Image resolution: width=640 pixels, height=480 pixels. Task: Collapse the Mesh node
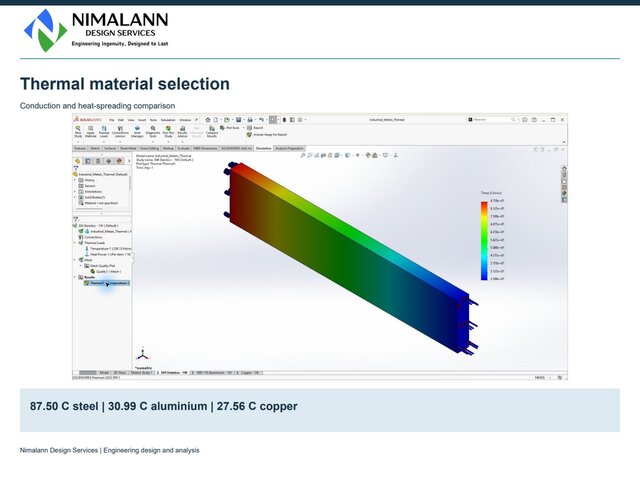pos(75,260)
